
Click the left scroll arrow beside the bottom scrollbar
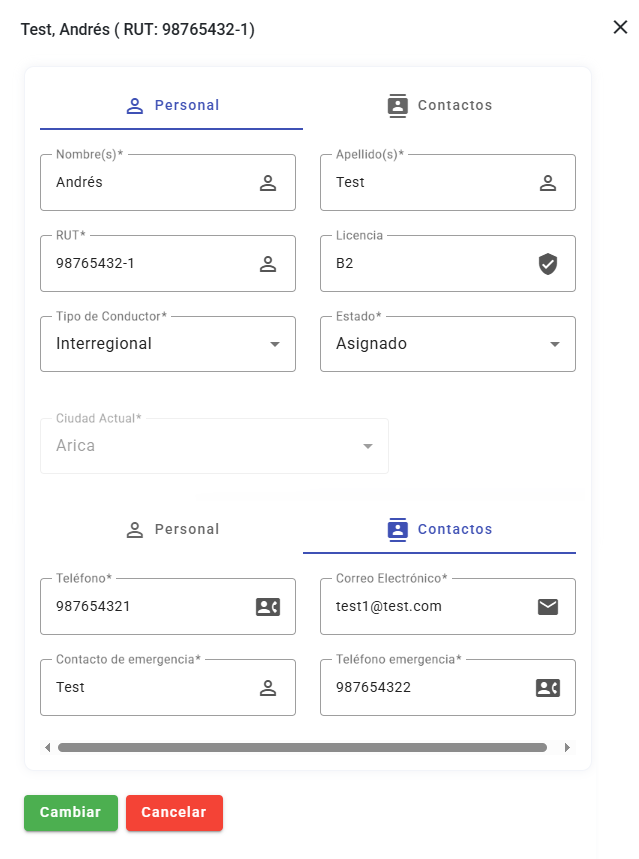(x=47, y=746)
